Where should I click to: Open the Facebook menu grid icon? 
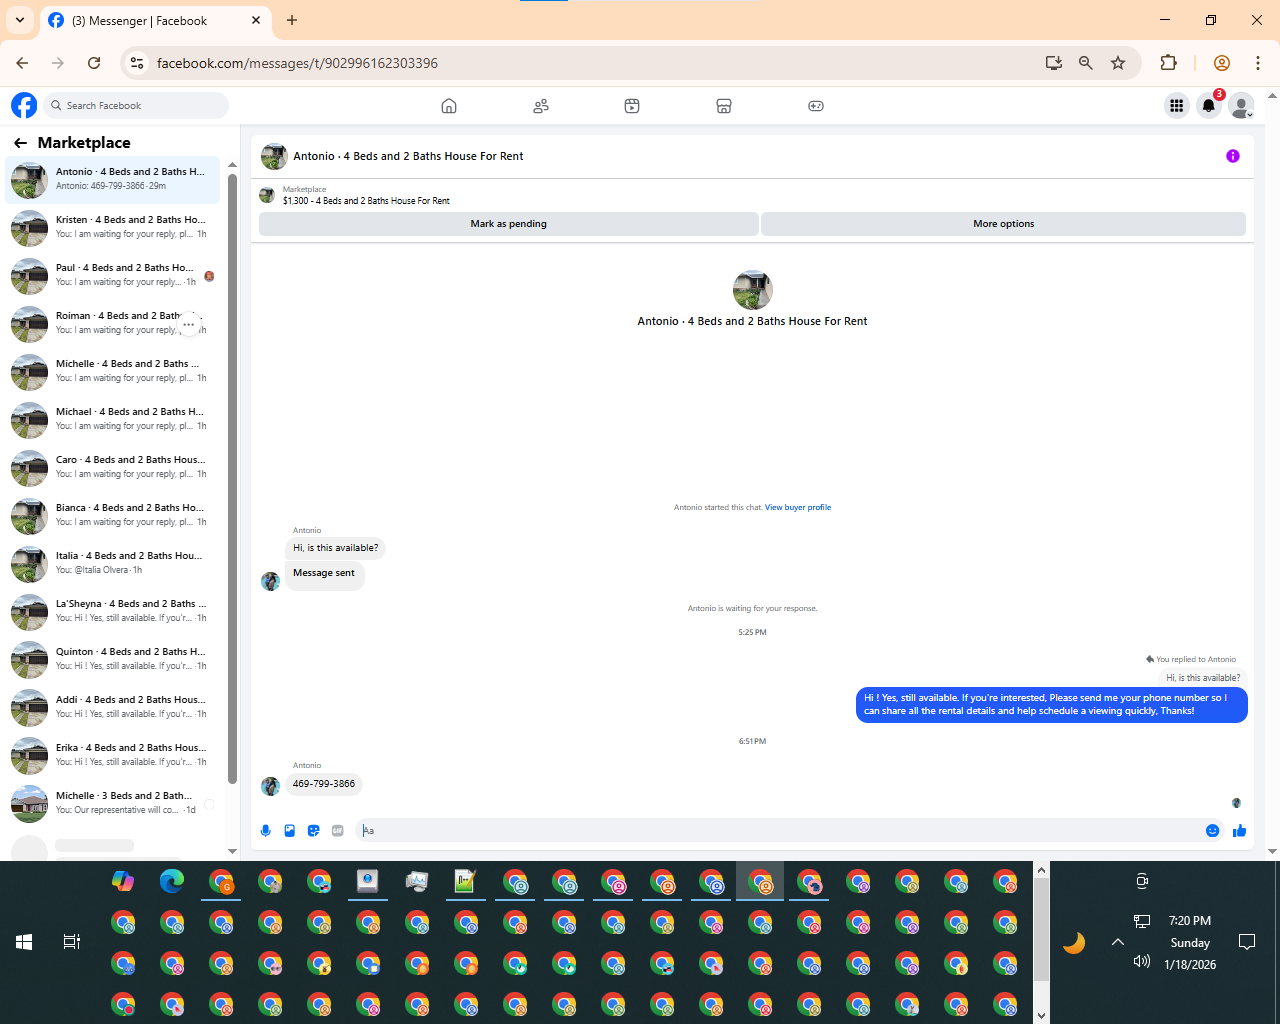pyautogui.click(x=1177, y=105)
